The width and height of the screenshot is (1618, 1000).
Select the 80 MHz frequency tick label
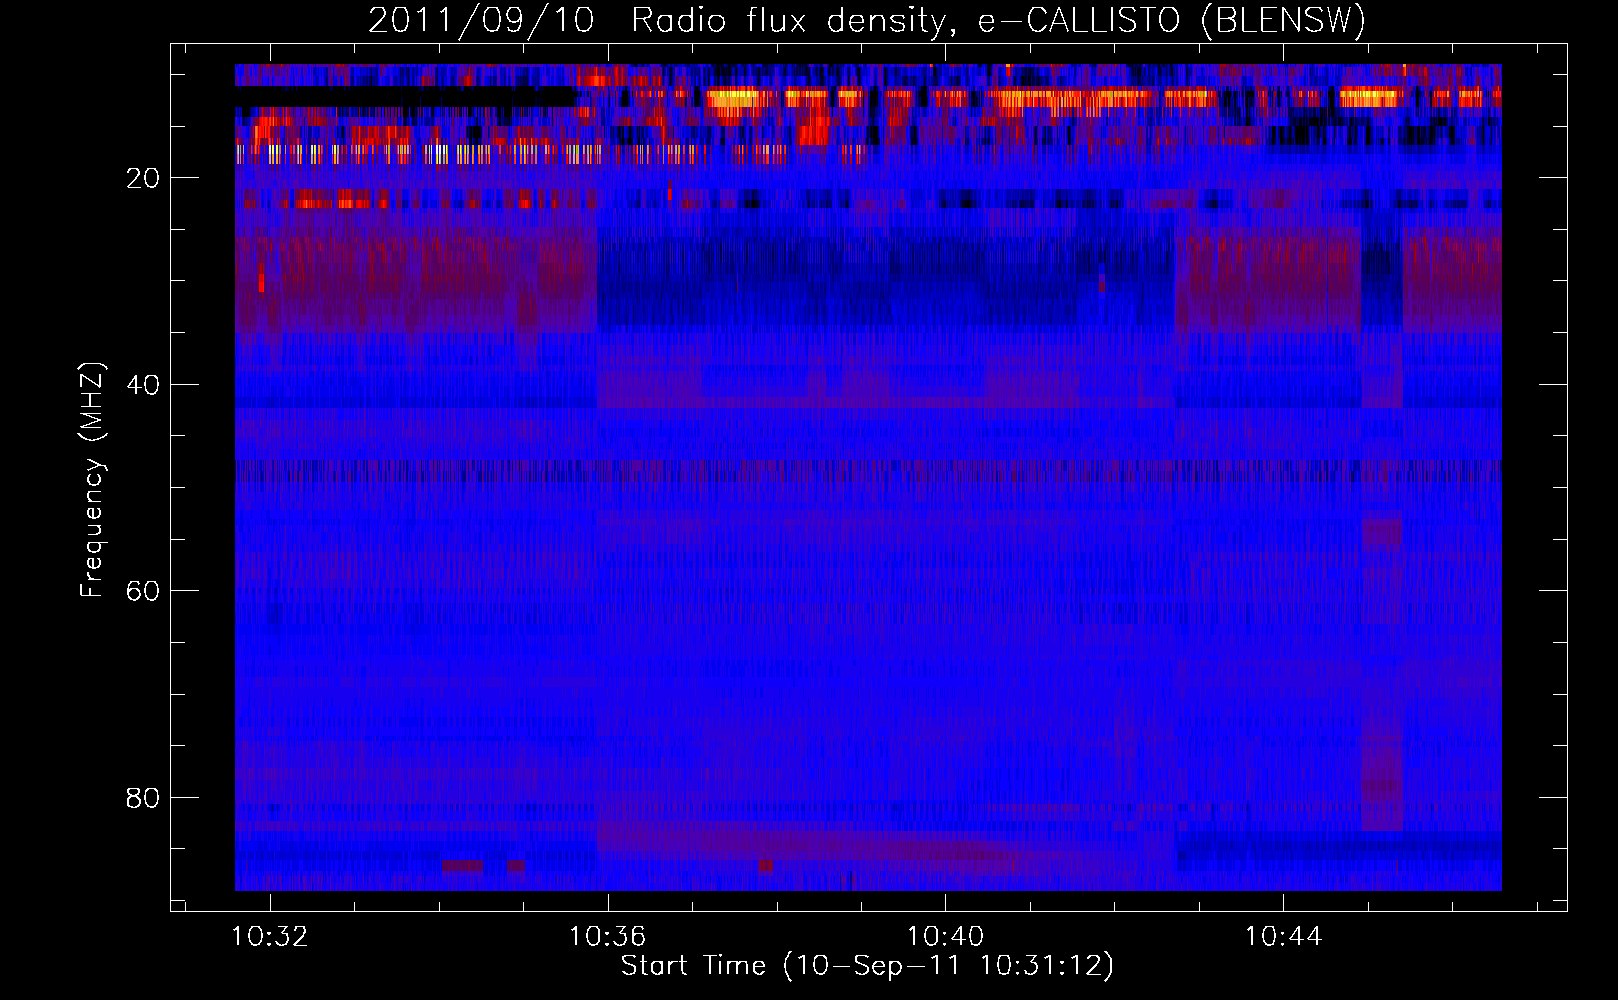[x=144, y=798]
